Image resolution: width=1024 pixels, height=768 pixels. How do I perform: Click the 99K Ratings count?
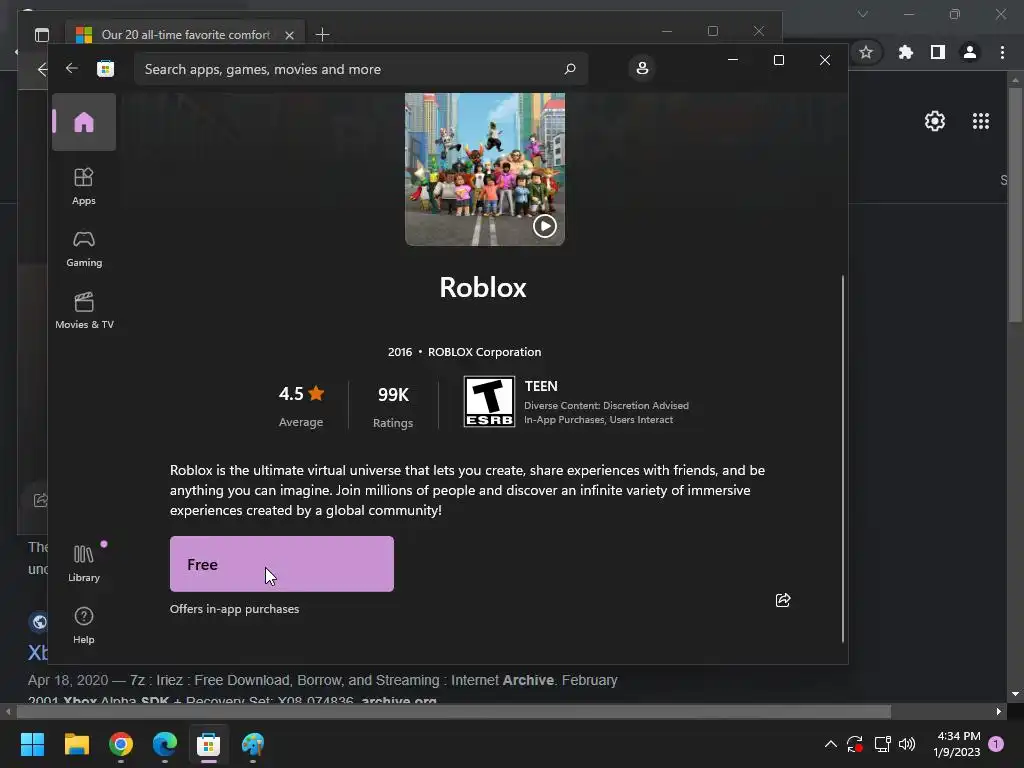(x=393, y=394)
